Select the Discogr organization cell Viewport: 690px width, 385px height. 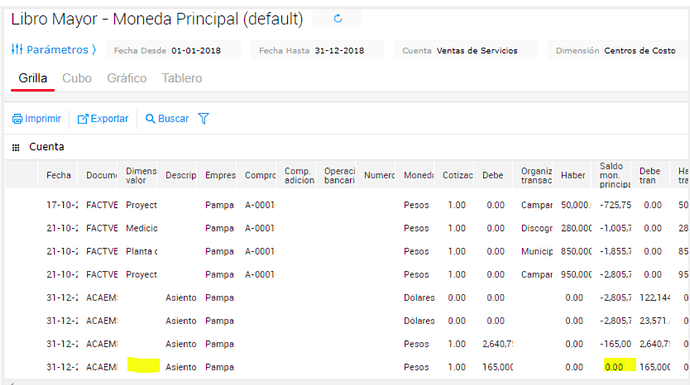[537, 228]
